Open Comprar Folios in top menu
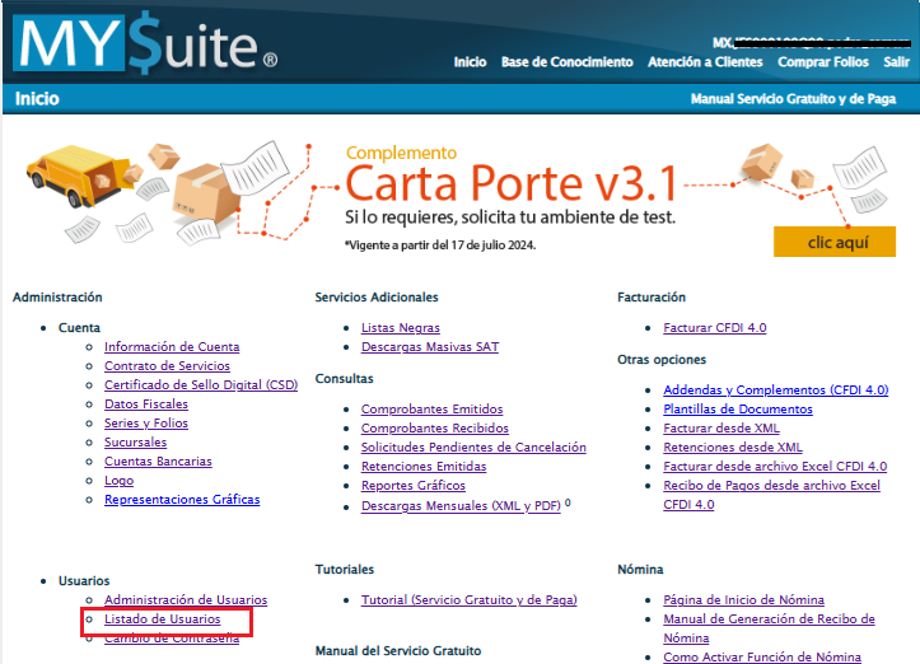 click(823, 62)
